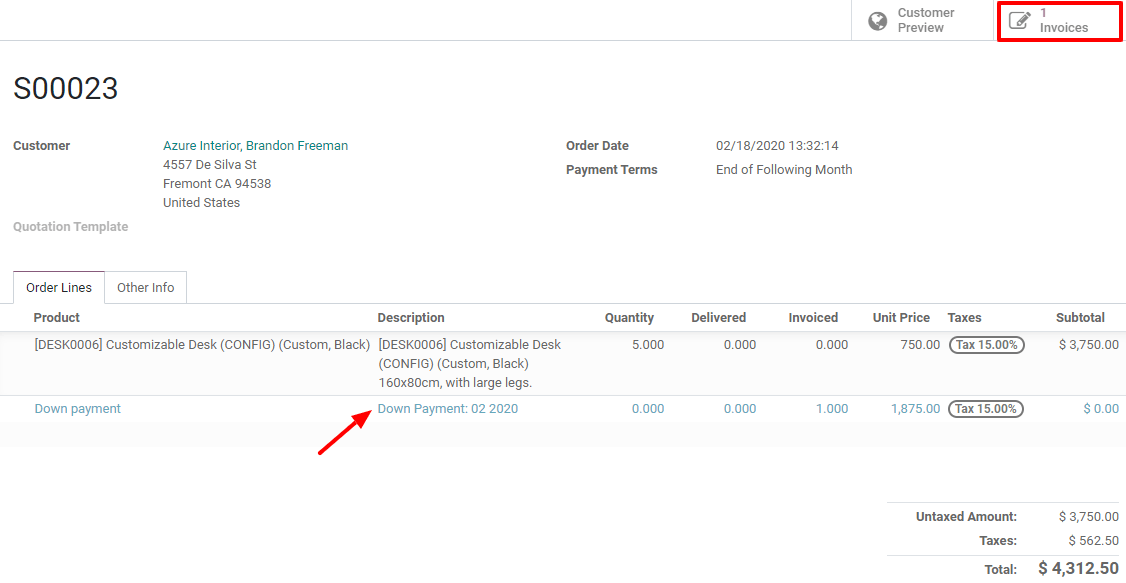
Task: Select the Order Lines tab
Action: pos(58,287)
